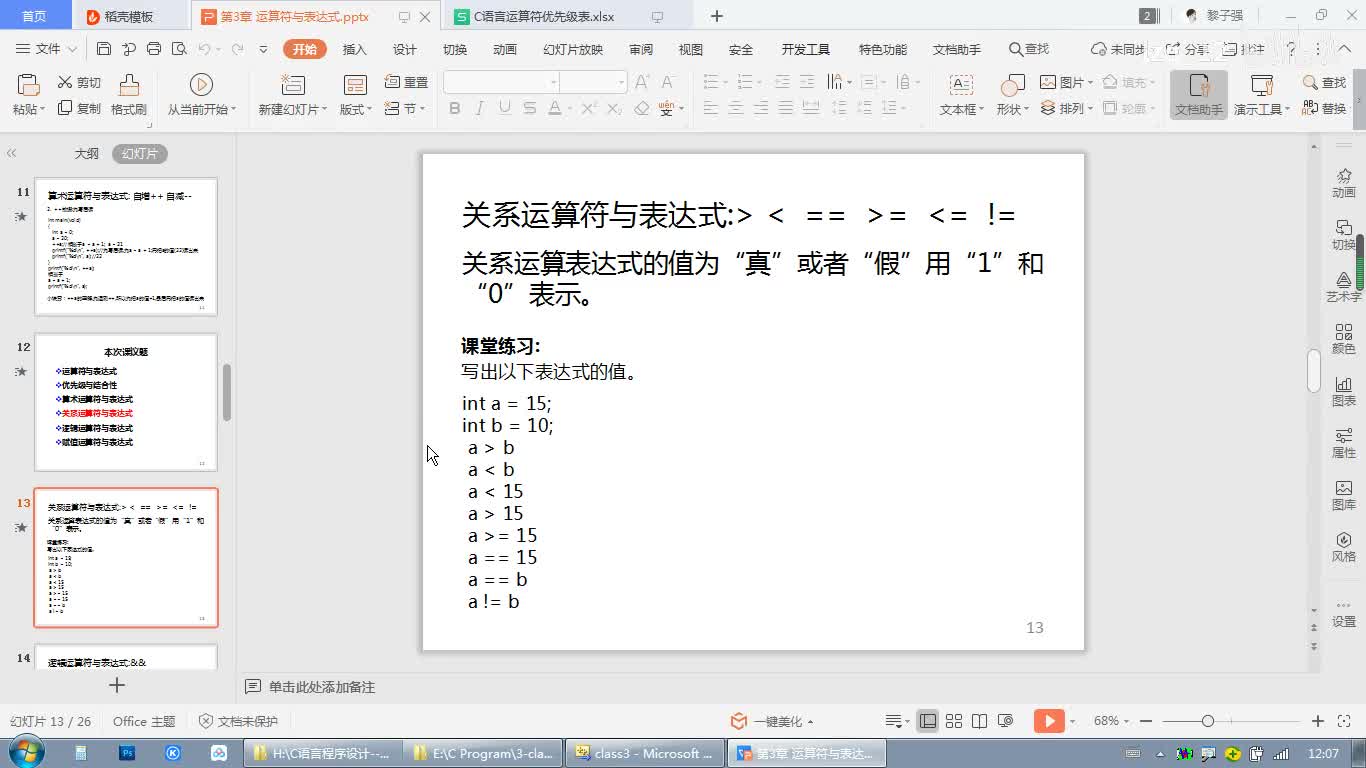Start slideshow with orange play button
The image size is (1366, 768).
coord(1047,721)
